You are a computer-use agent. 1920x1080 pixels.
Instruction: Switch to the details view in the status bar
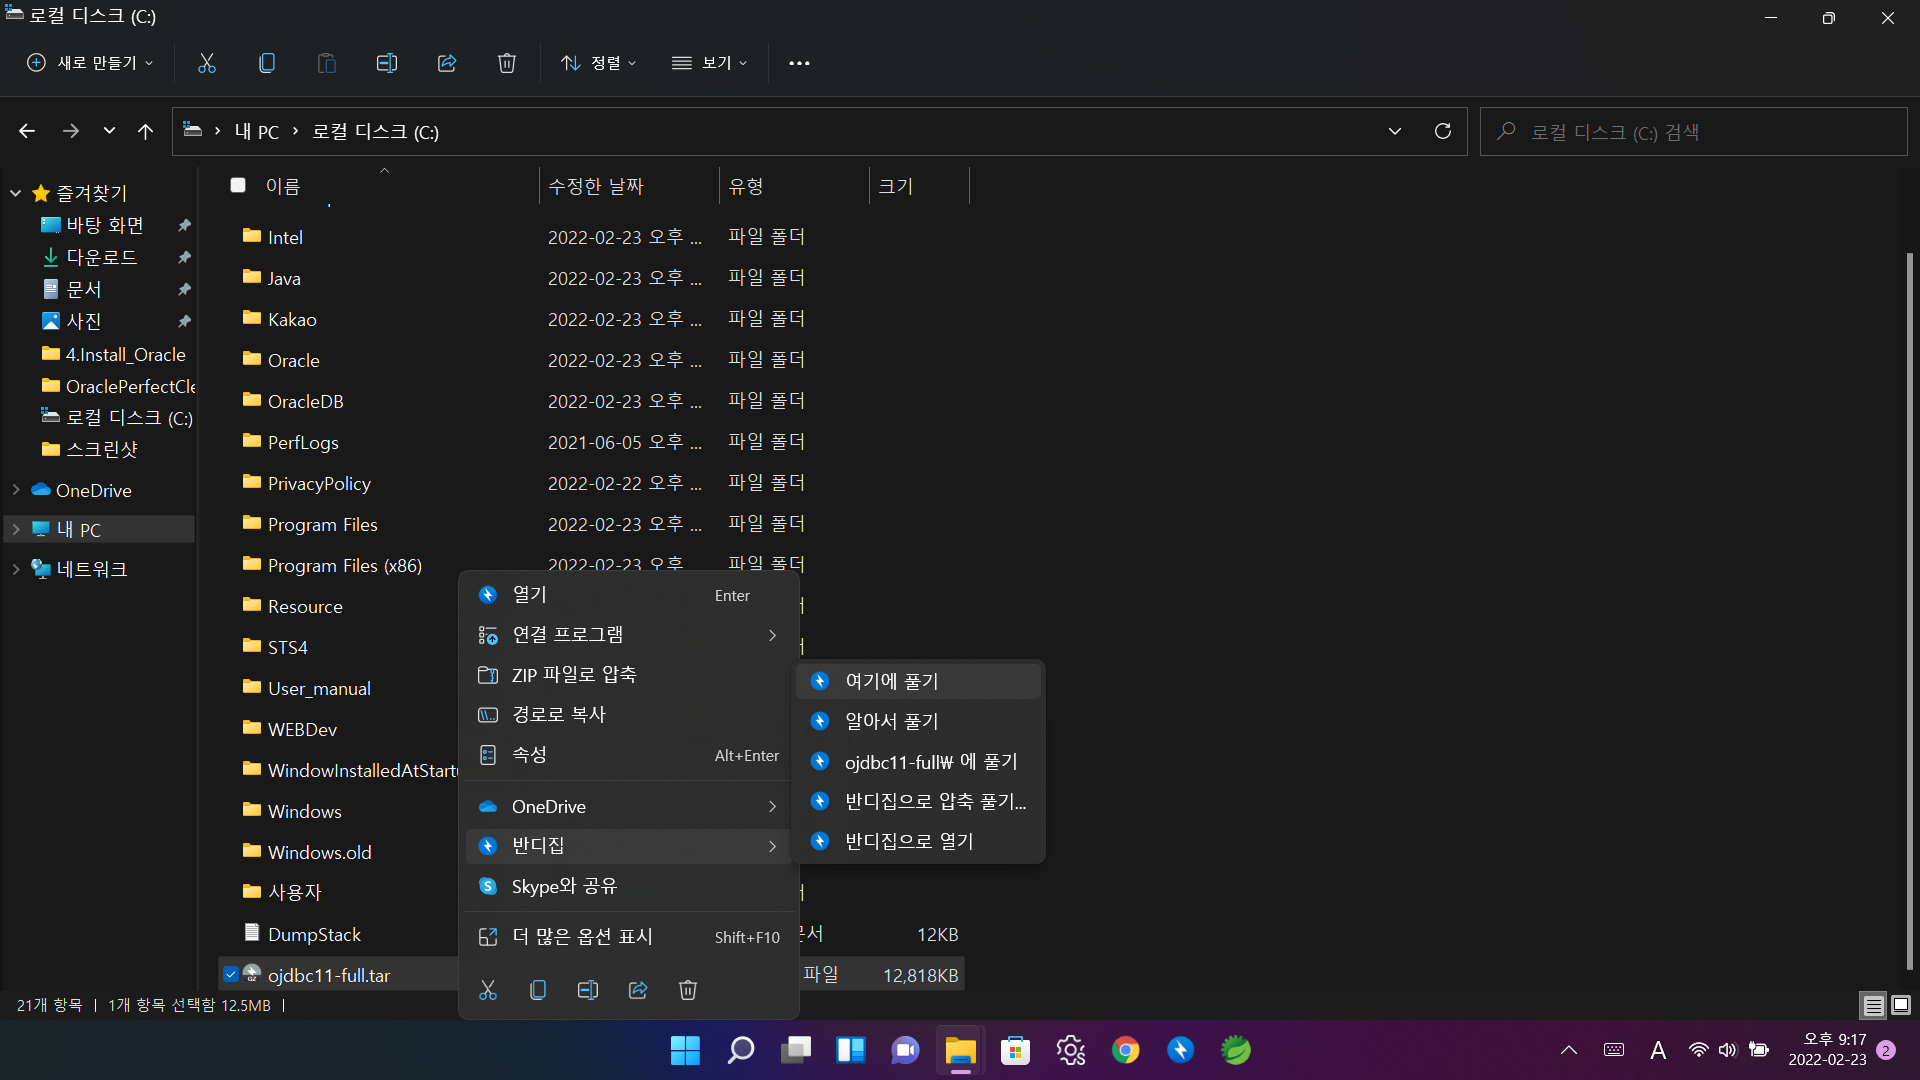tap(1873, 1005)
